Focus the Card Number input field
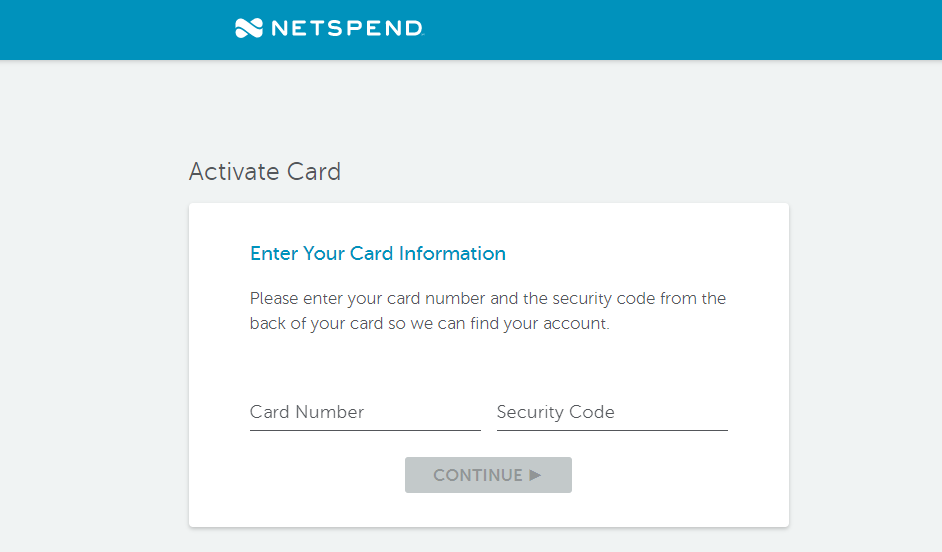The width and height of the screenshot is (942, 552). pos(365,412)
